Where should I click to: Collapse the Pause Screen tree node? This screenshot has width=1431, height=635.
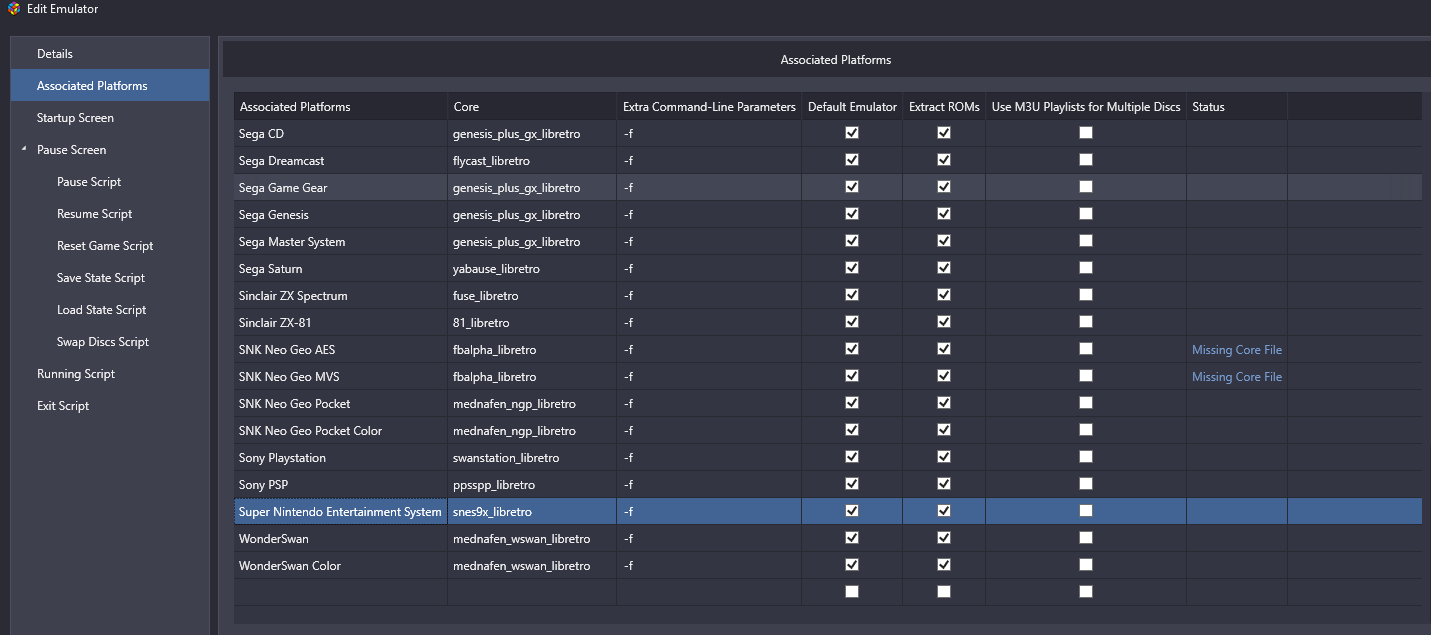click(x=23, y=150)
